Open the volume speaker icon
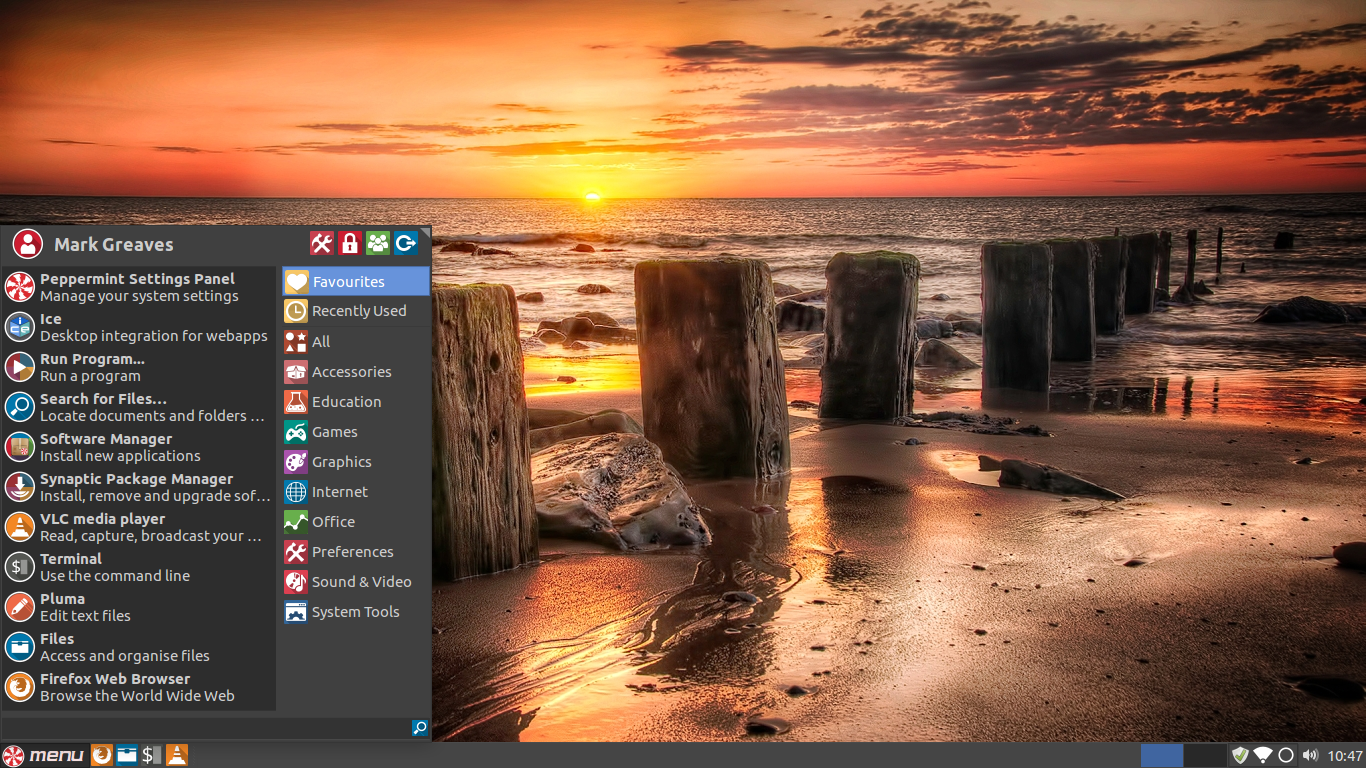Viewport: 1366px width, 768px height. [x=1311, y=755]
